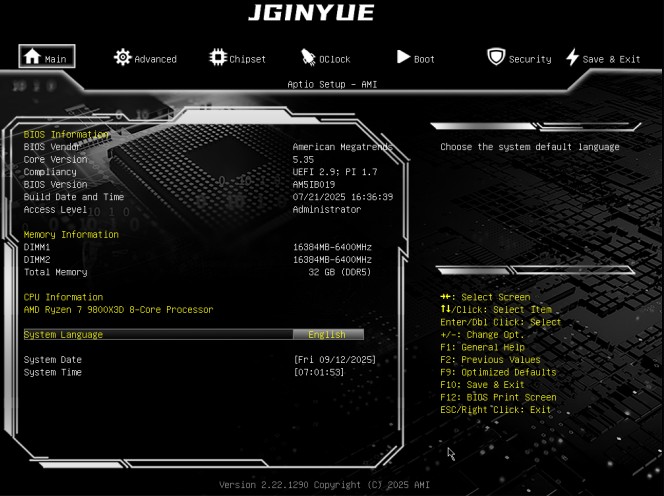
Task: Click the JGINYUE brand logo
Action: tap(311, 12)
